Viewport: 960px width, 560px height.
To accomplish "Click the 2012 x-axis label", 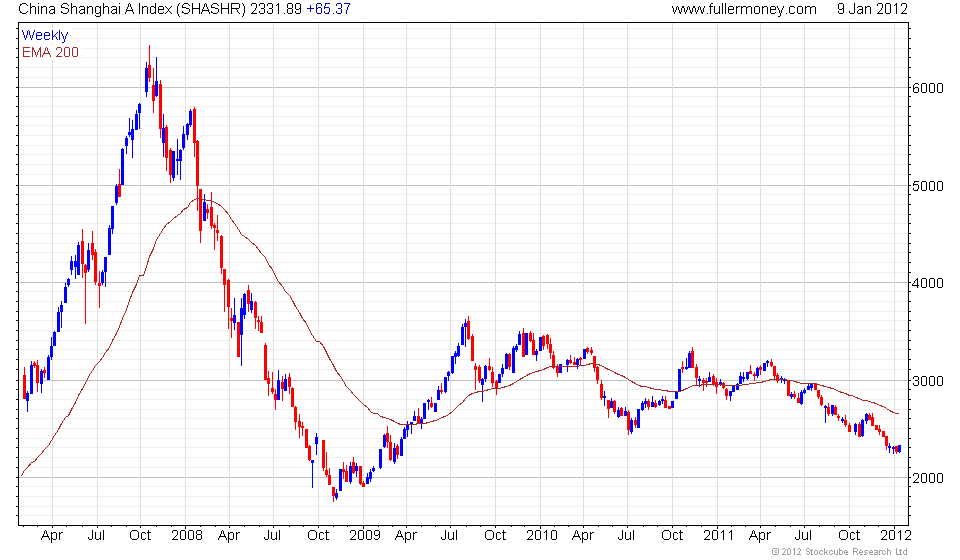I will coord(896,536).
